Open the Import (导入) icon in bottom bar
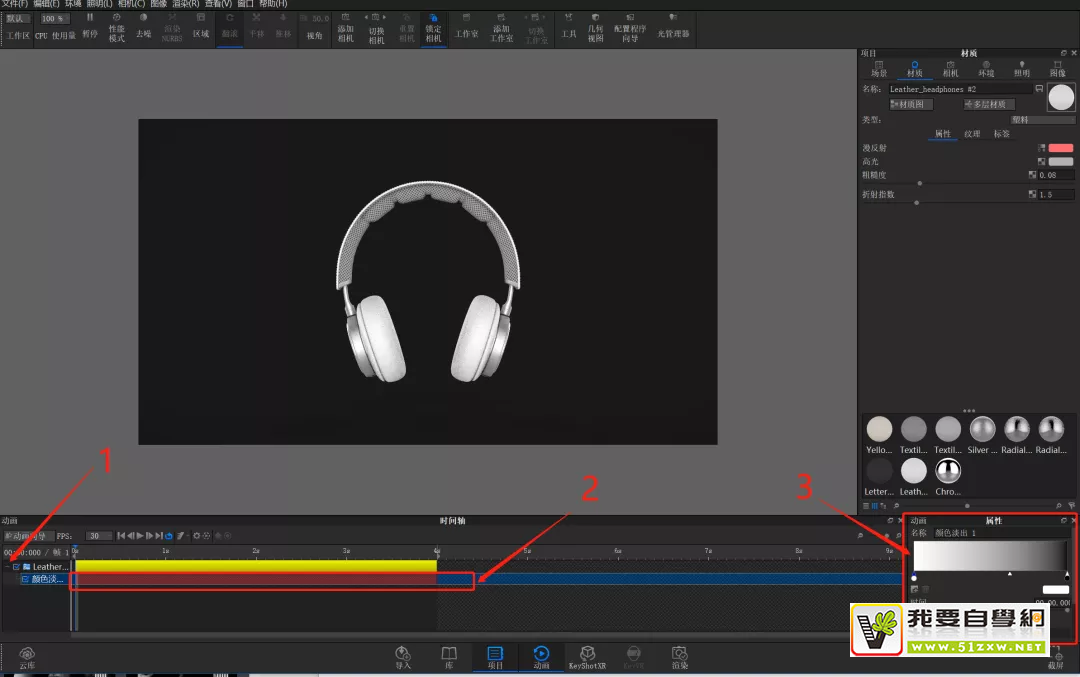The width and height of the screenshot is (1080, 677). (403, 656)
